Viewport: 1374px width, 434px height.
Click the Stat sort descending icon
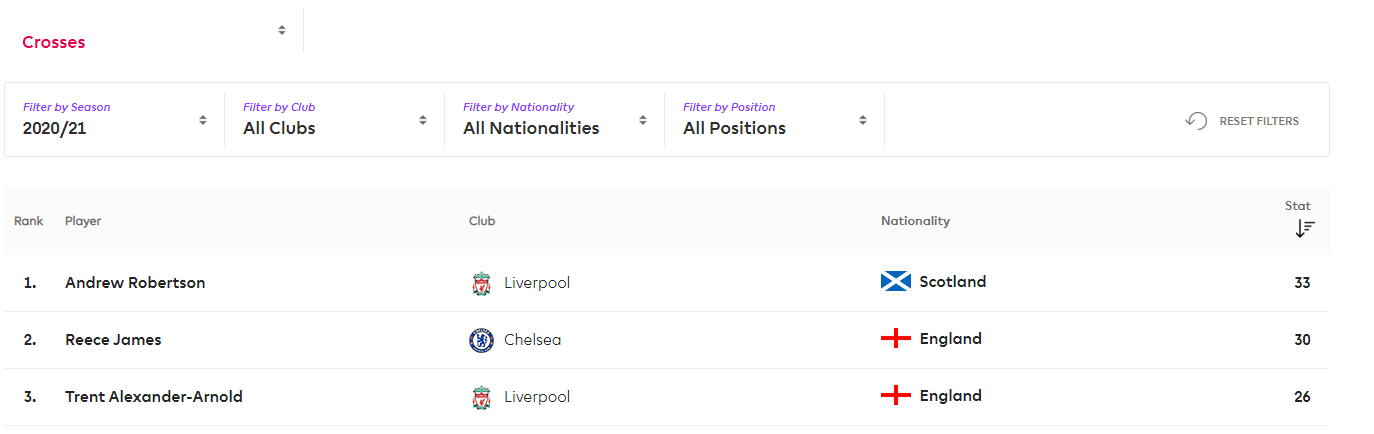tap(1304, 228)
